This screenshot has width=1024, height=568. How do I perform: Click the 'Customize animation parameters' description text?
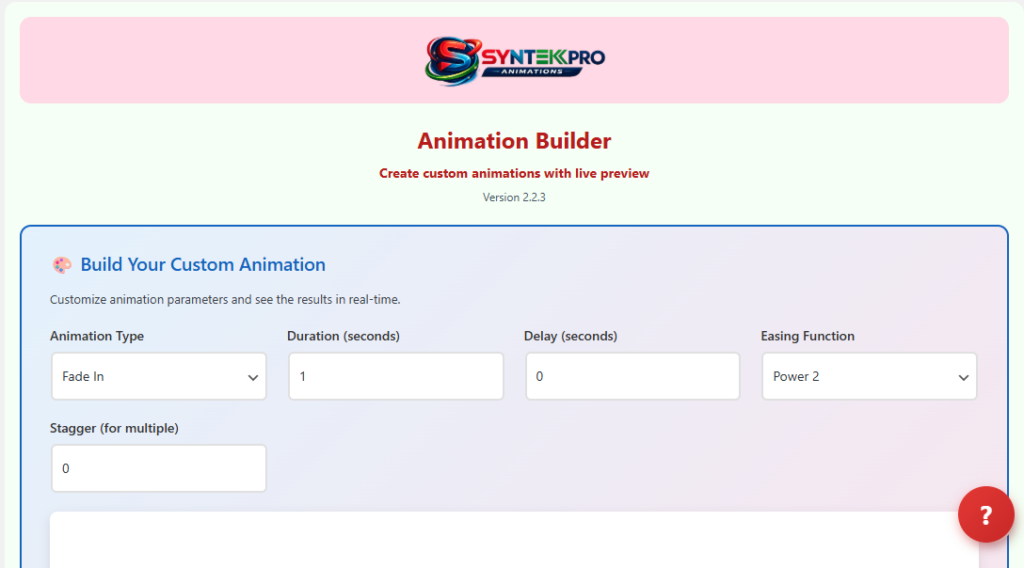[225, 300]
